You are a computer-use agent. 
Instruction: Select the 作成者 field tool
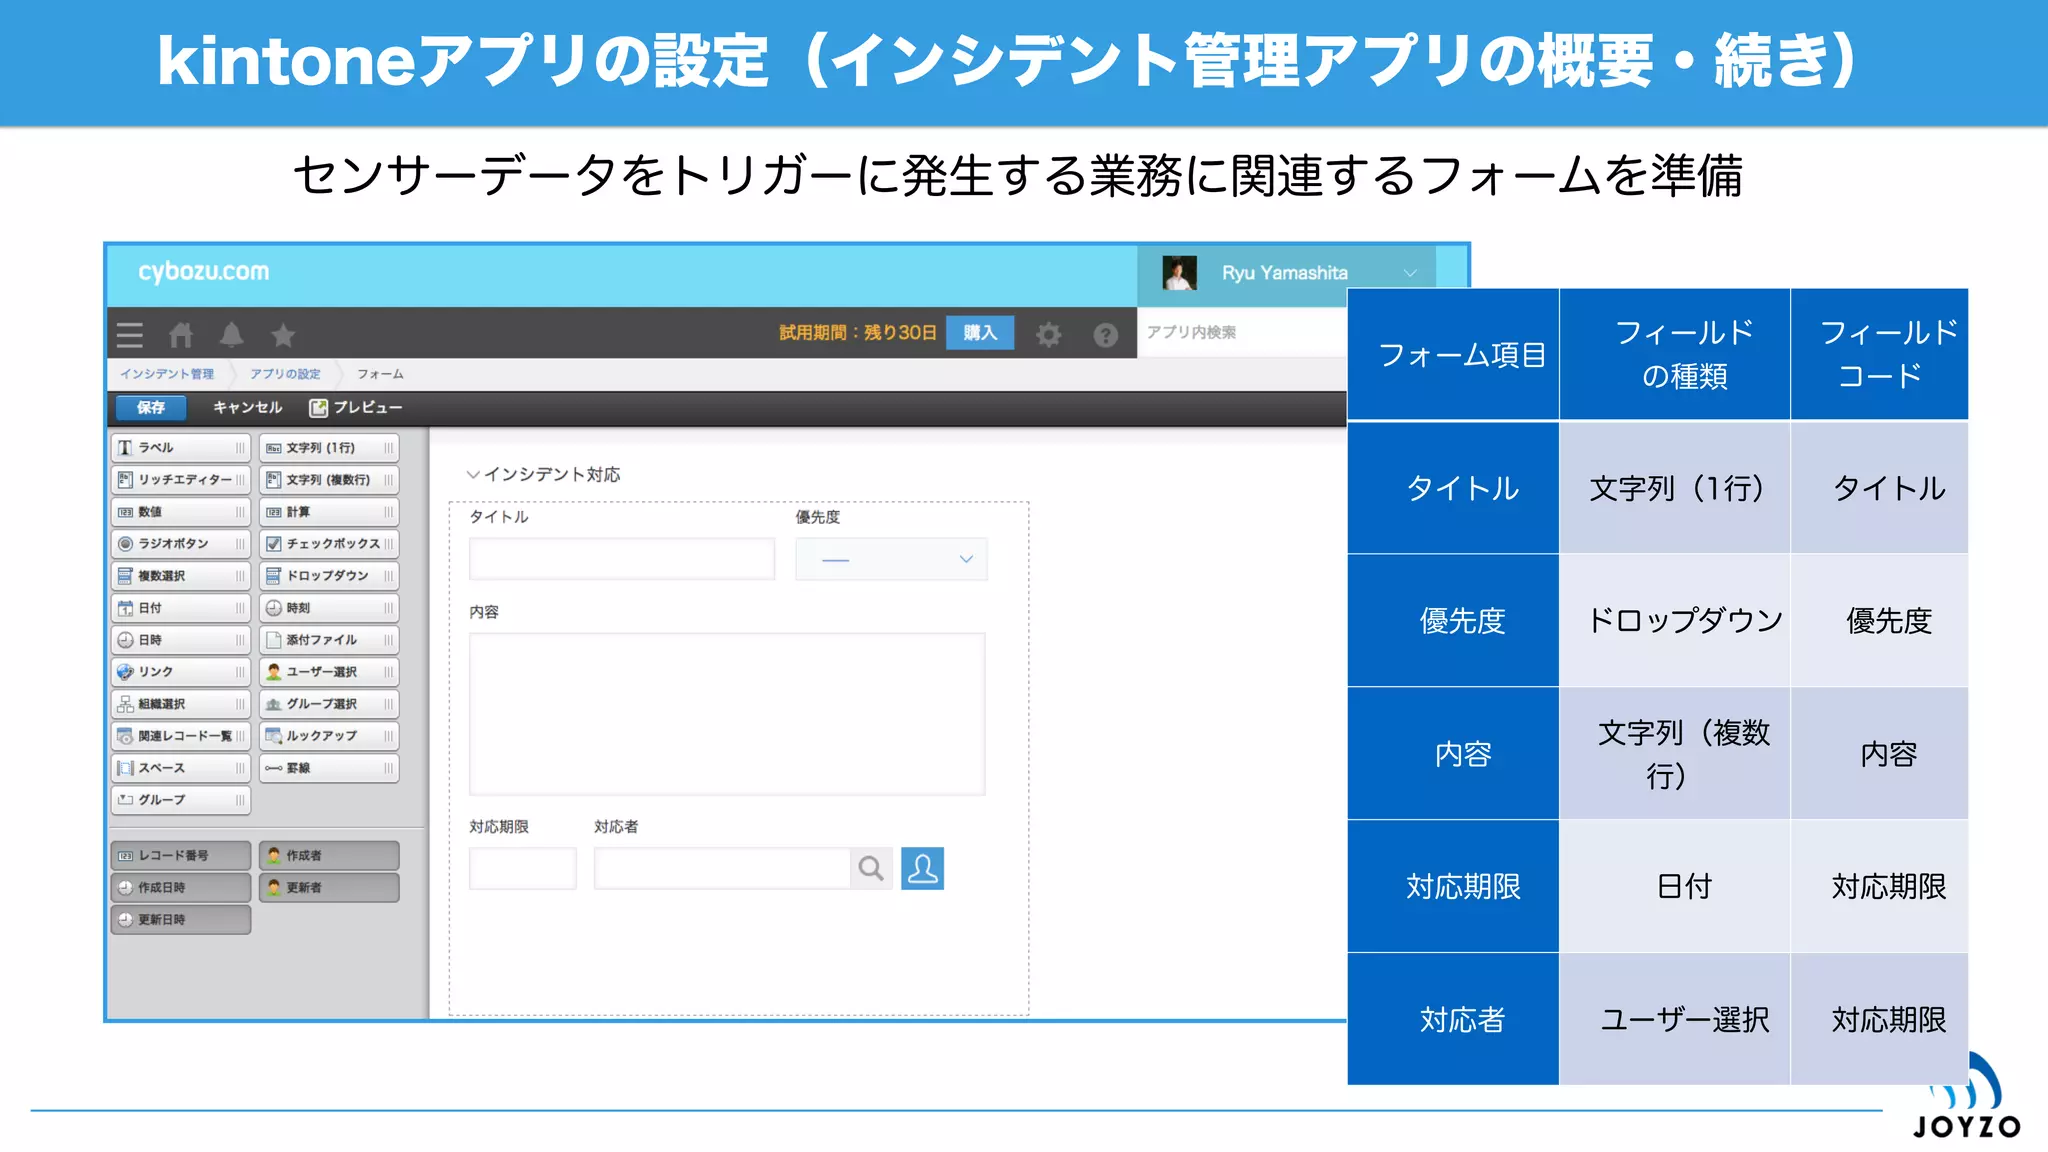tap(329, 855)
